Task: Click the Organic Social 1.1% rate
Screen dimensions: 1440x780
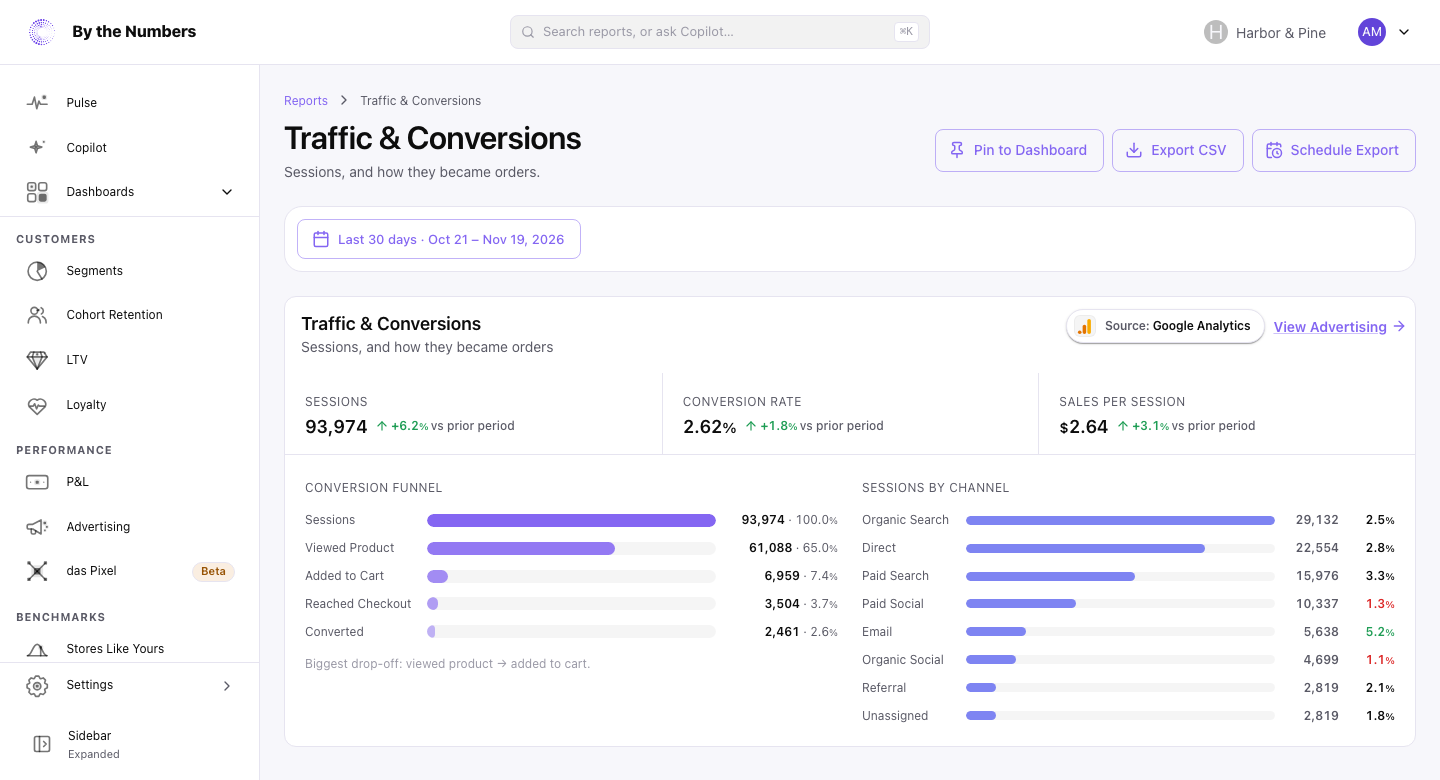Action: 1380,660
